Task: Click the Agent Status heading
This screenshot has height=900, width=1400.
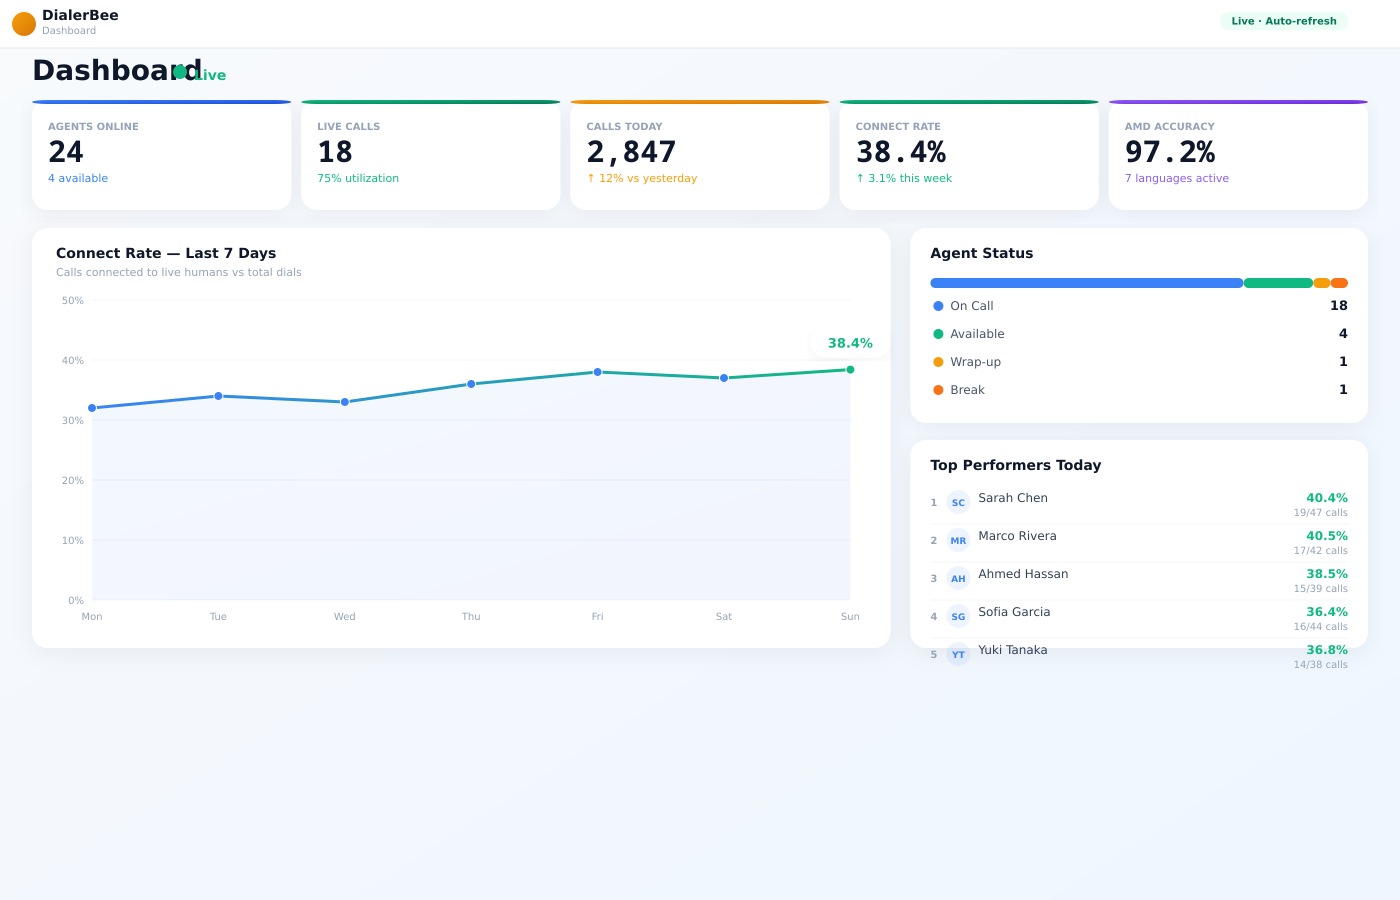Action: click(982, 253)
